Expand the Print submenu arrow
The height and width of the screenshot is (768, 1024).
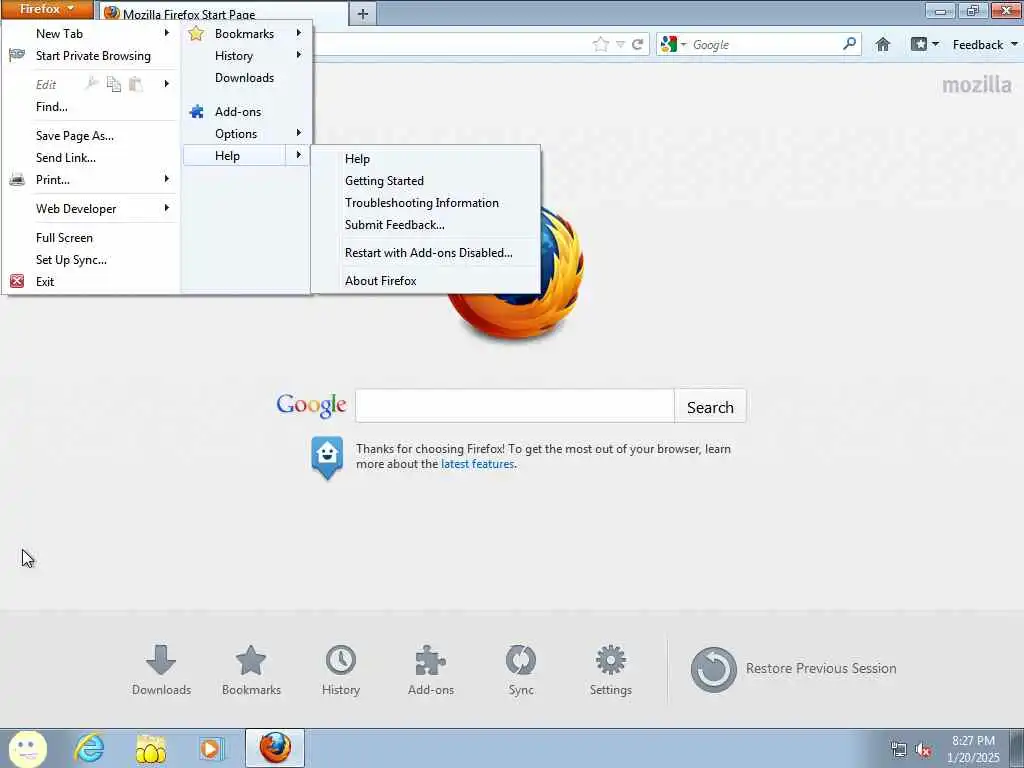(167, 179)
